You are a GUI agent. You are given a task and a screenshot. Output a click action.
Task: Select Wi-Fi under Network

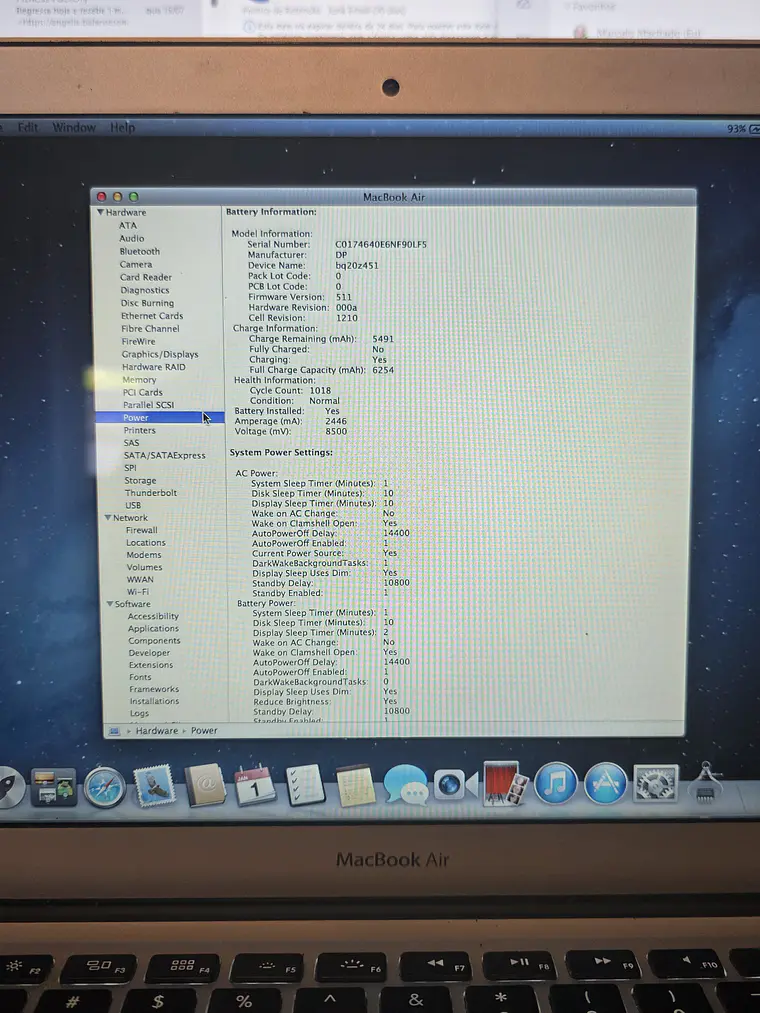coord(138,592)
